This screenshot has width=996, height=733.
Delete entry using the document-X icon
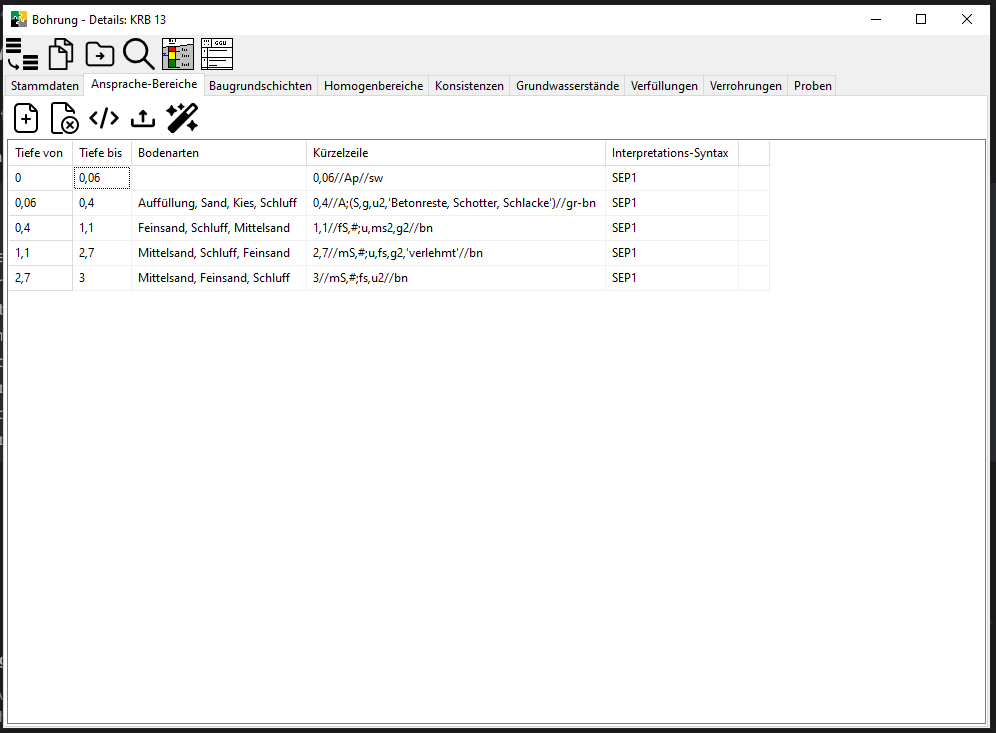(x=65, y=118)
